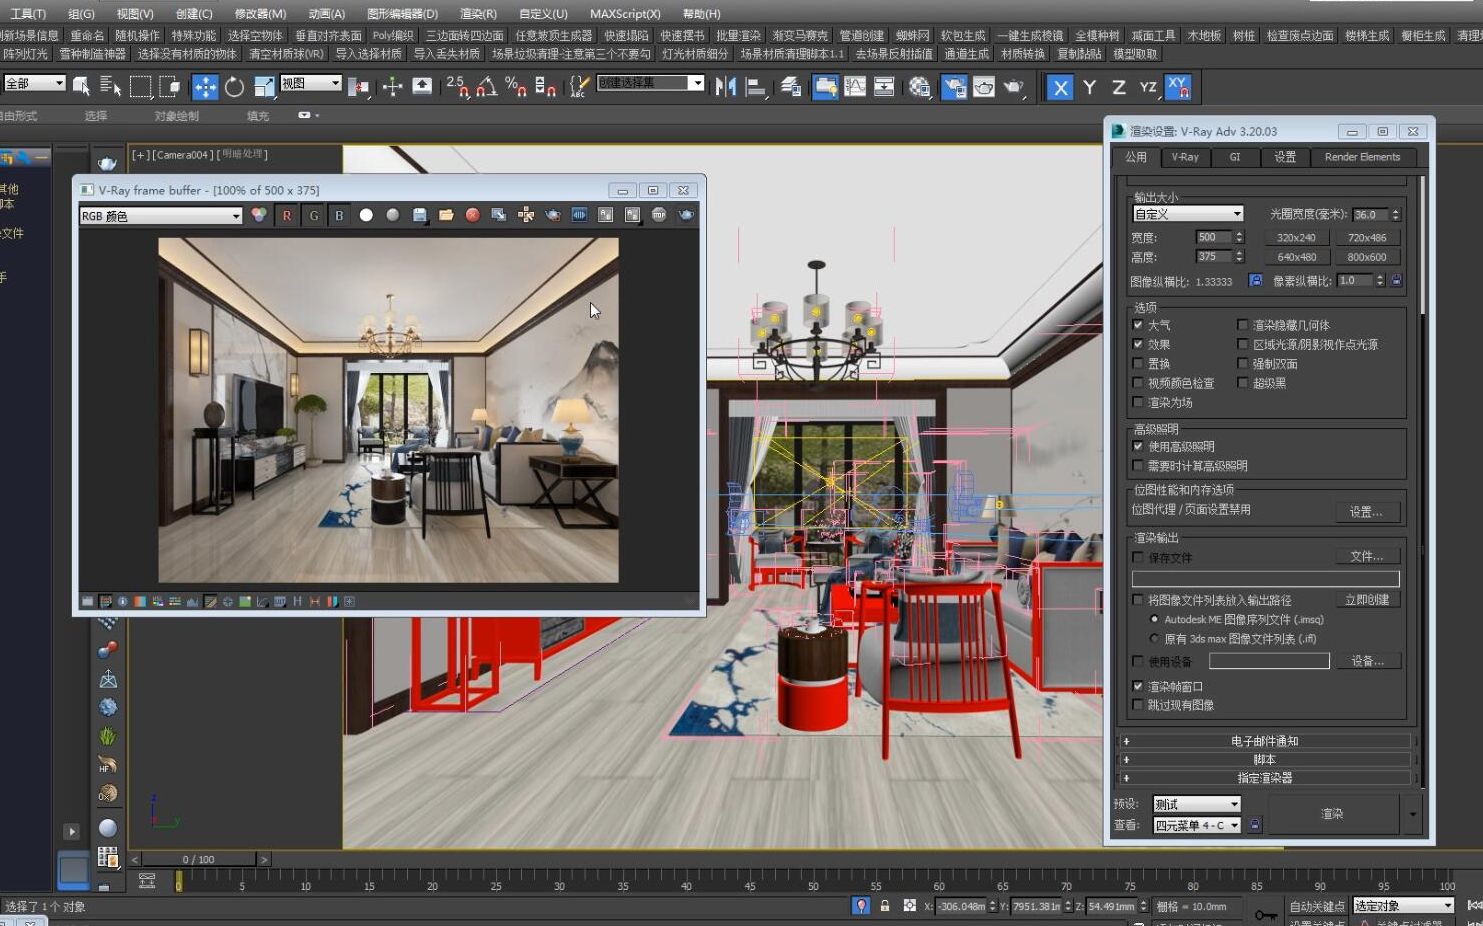Open the 自定义 output size dropdown

tap(1187, 214)
